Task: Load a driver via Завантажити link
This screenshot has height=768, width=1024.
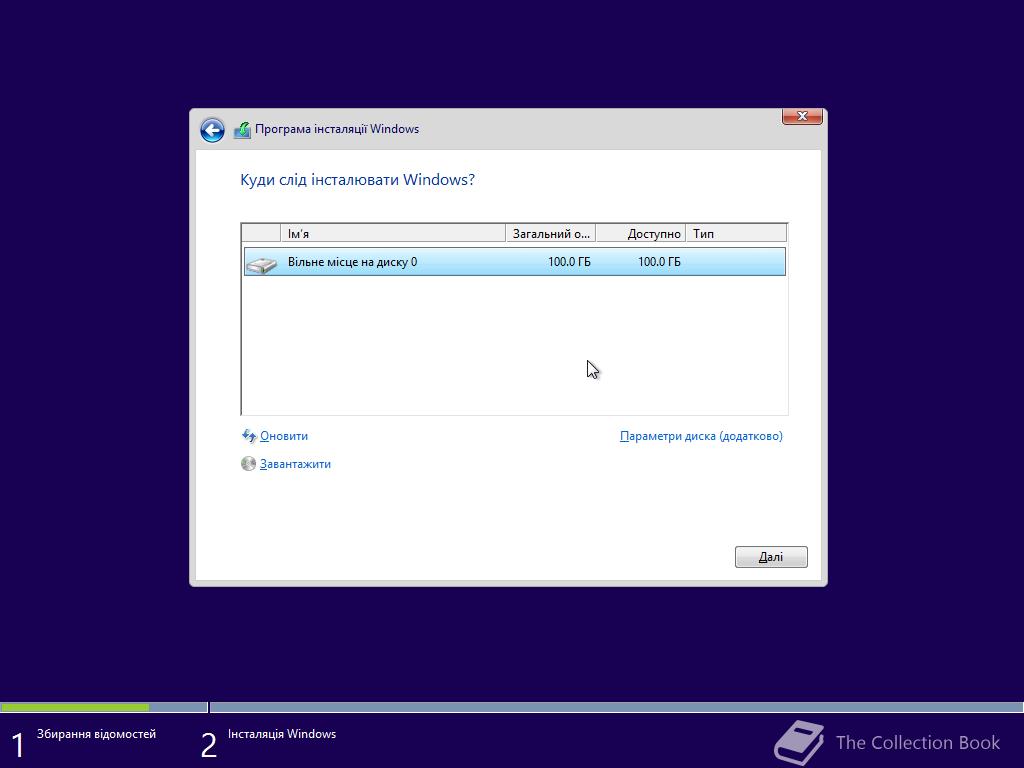Action: coord(295,464)
